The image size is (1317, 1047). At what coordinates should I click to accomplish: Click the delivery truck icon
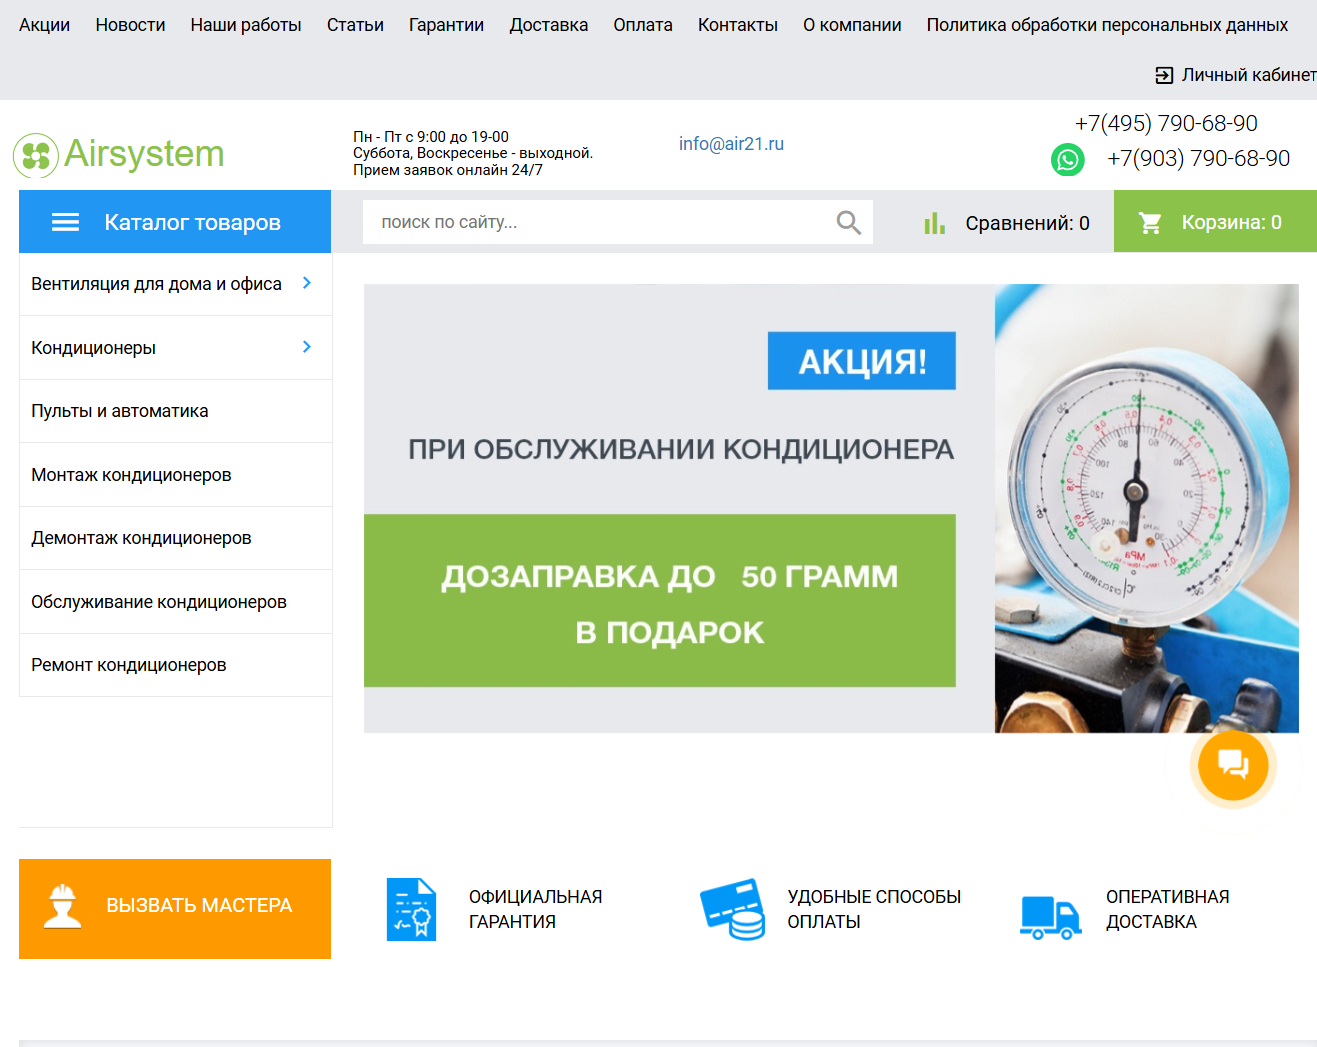point(1048,911)
